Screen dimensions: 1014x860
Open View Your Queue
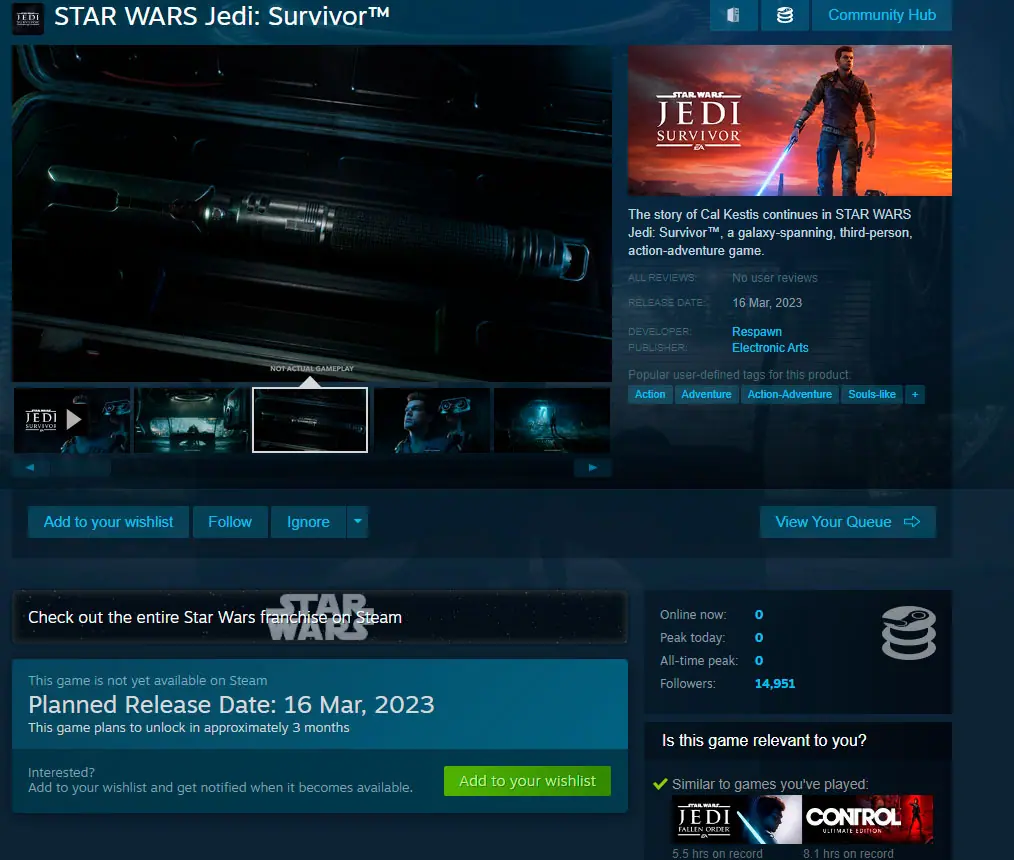point(847,521)
